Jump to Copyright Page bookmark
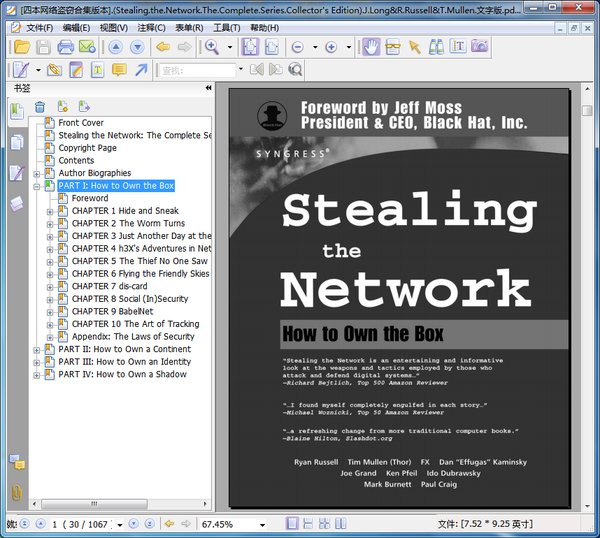 click(x=87, y=148)
